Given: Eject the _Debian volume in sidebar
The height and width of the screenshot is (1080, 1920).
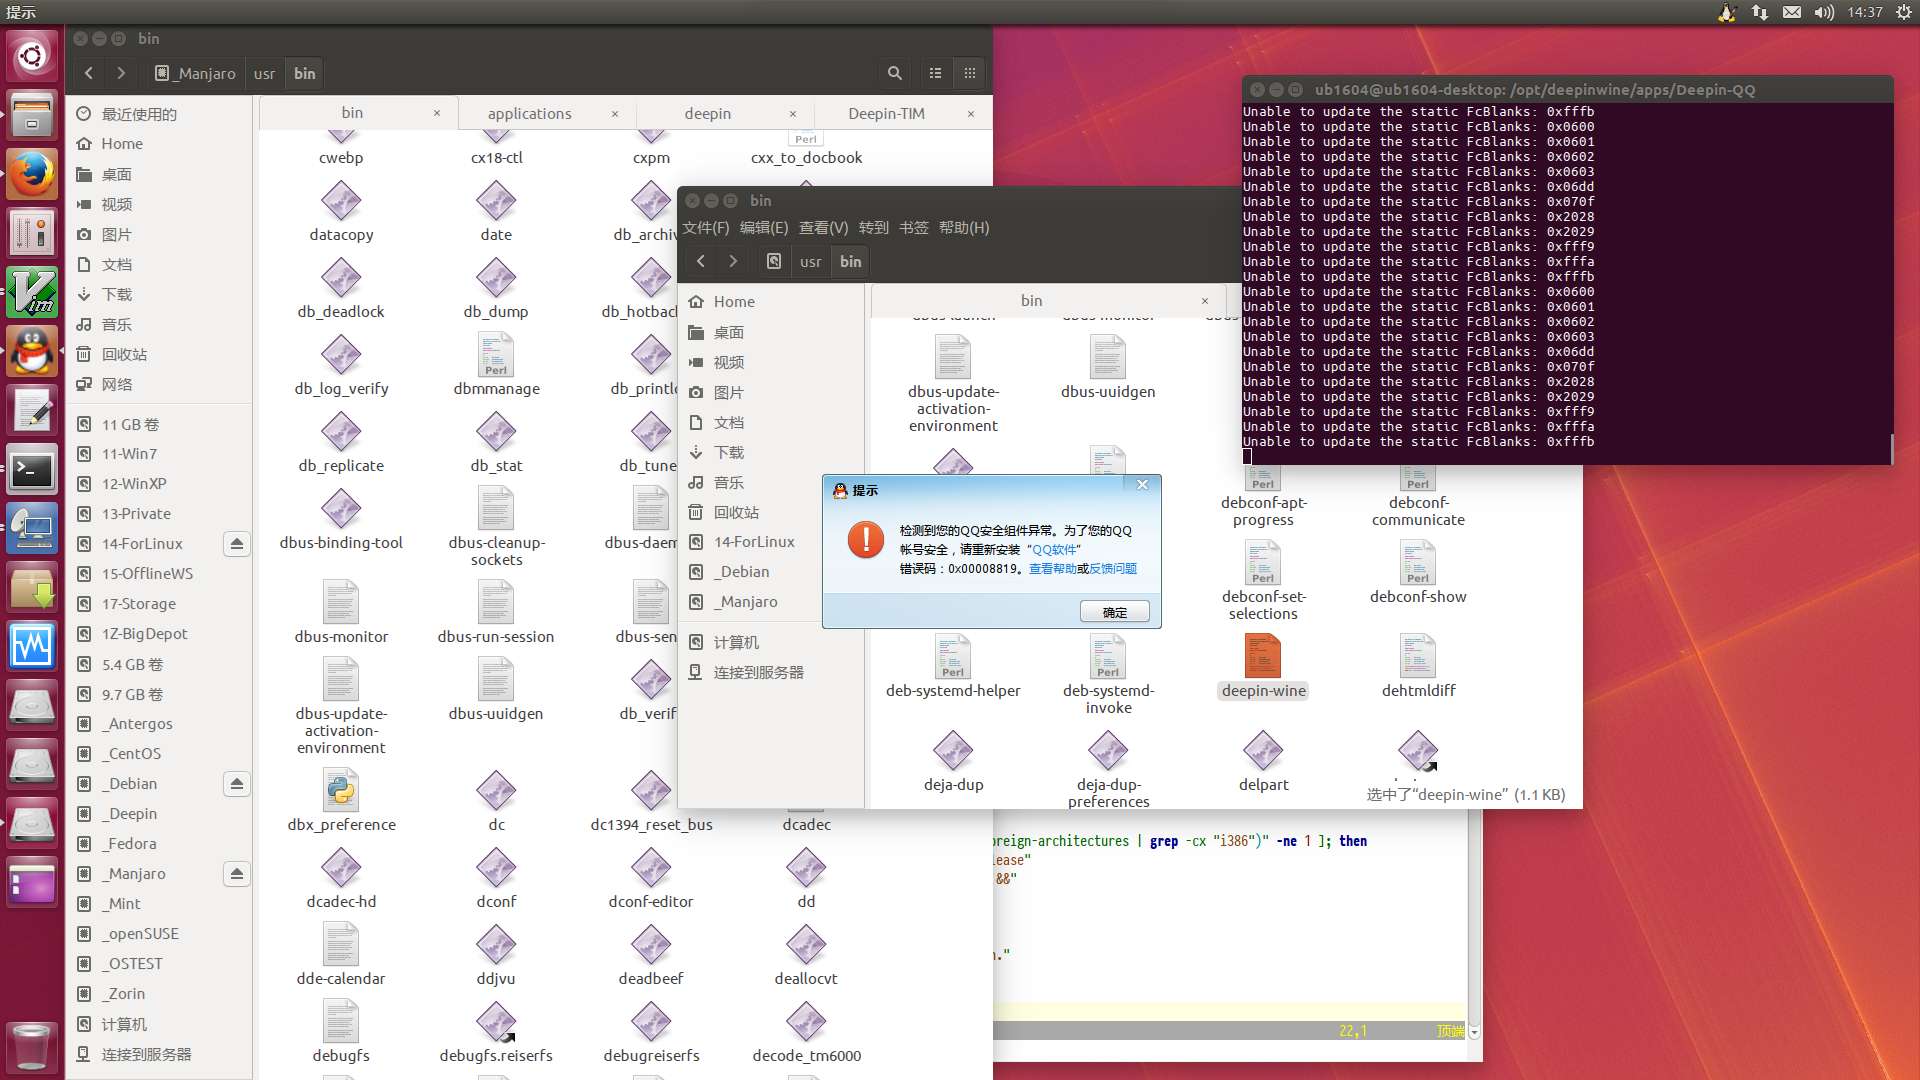Looking at the screenshot, I should [237, 784].
